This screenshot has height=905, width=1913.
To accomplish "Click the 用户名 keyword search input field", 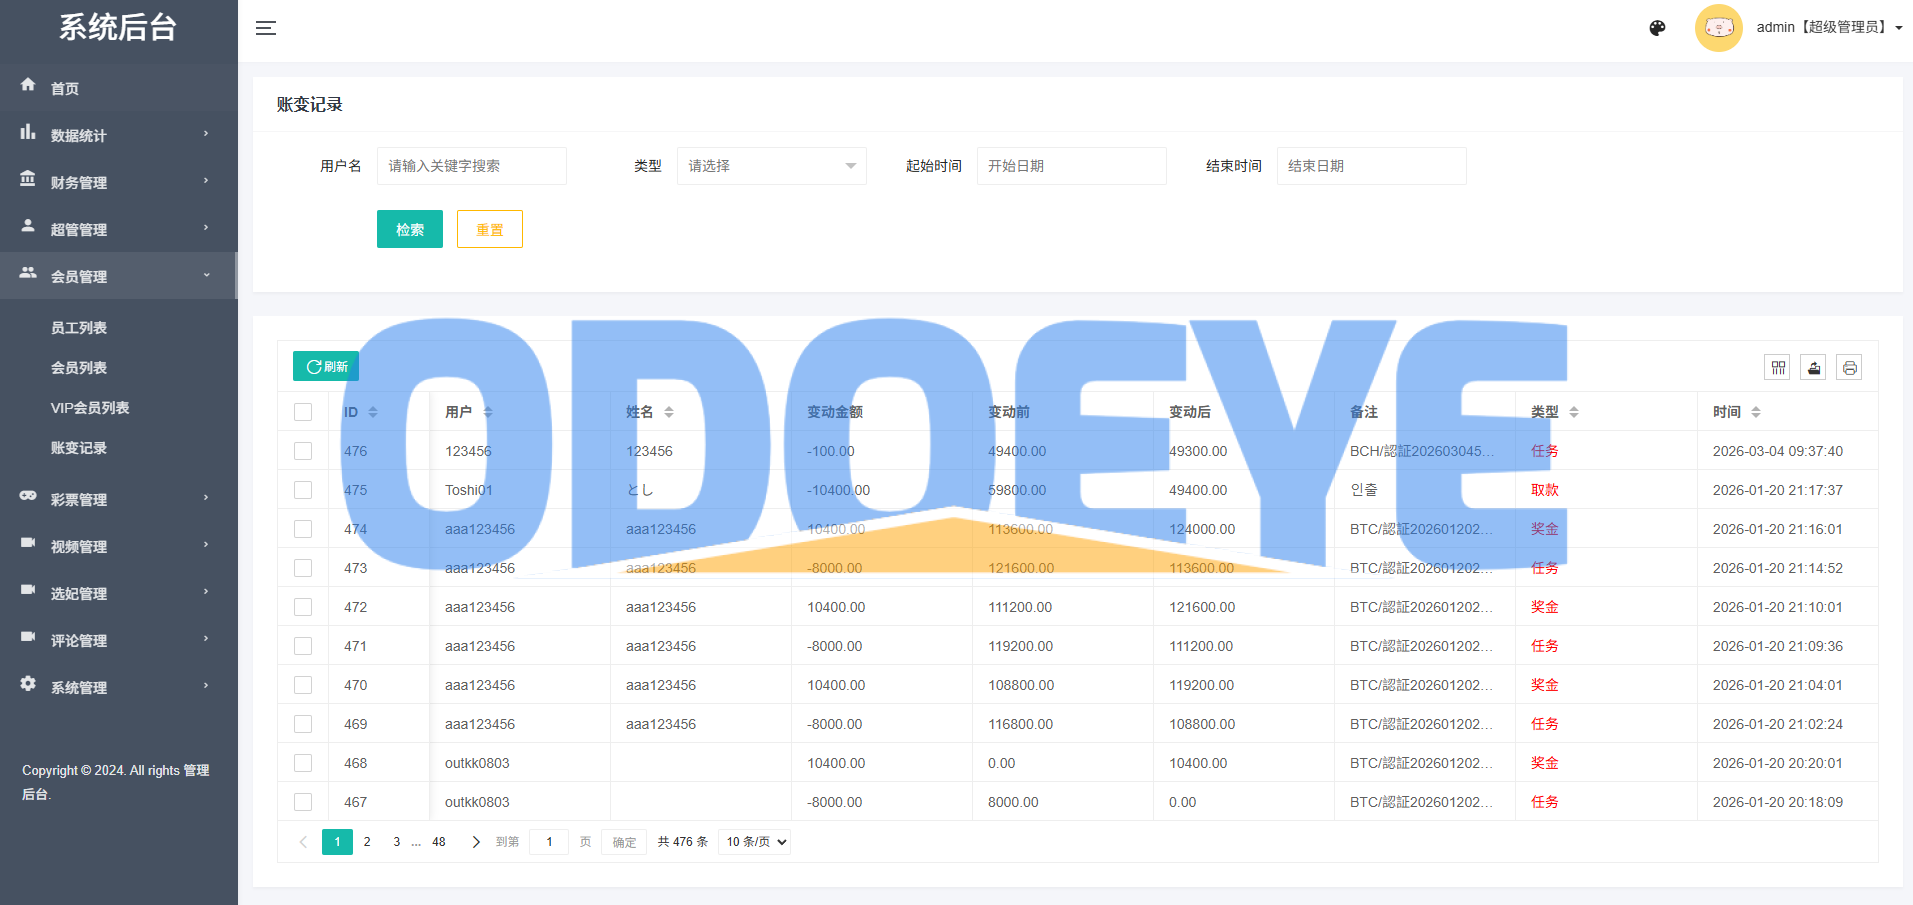I will pyautogui.click(x=471, y=166).
